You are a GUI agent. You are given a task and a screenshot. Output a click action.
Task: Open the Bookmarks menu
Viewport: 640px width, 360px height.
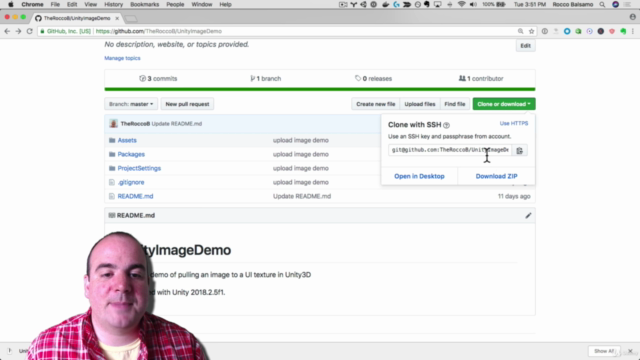point(144,4)
